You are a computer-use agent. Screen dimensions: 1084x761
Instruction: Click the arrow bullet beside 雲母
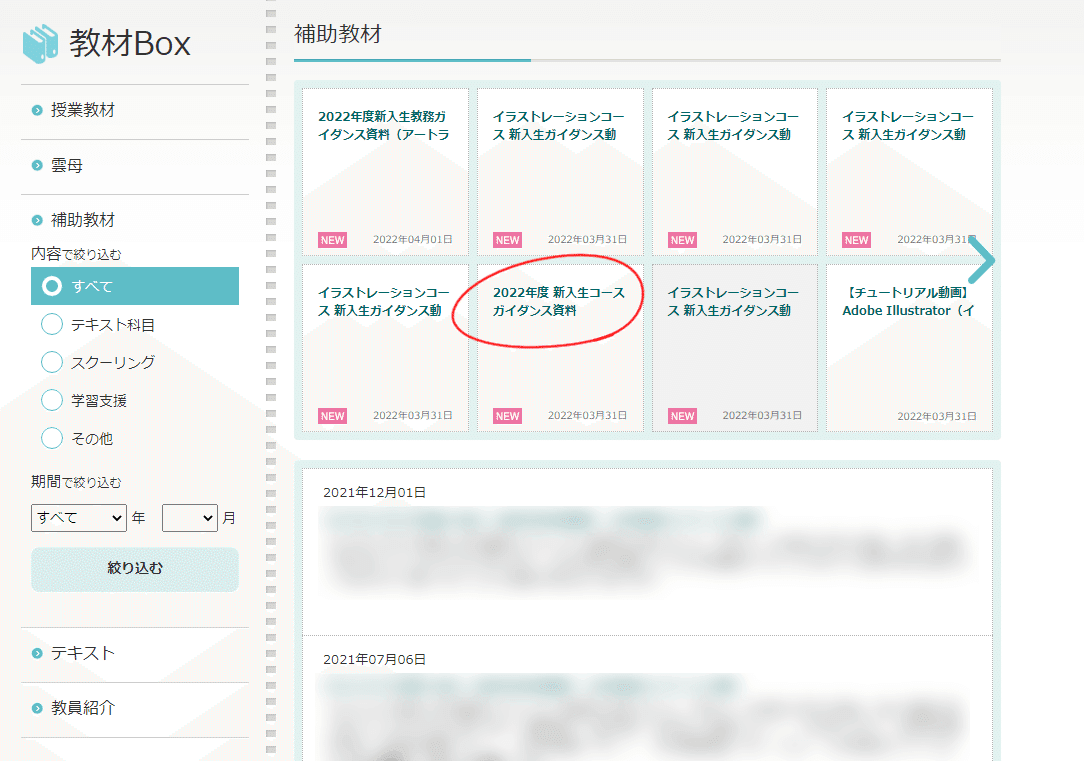tap(37, 165)
